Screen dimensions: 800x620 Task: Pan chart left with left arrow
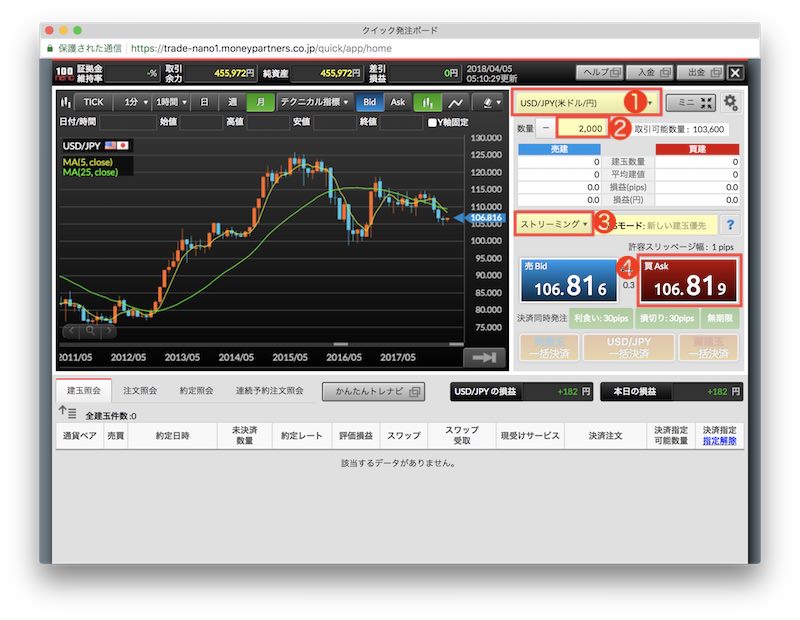pos(71,331)
